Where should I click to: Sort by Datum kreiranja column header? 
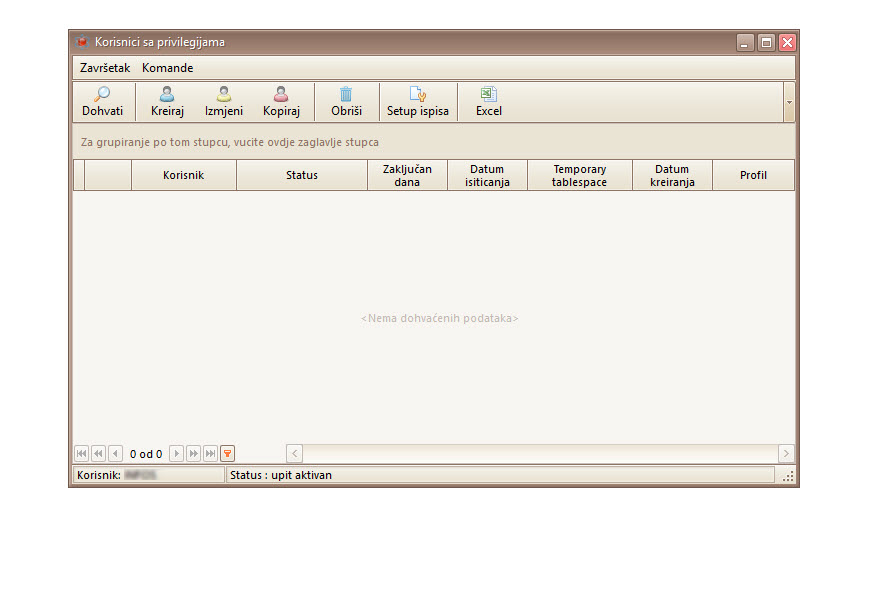pyautogui.click(x=672, y=175)
